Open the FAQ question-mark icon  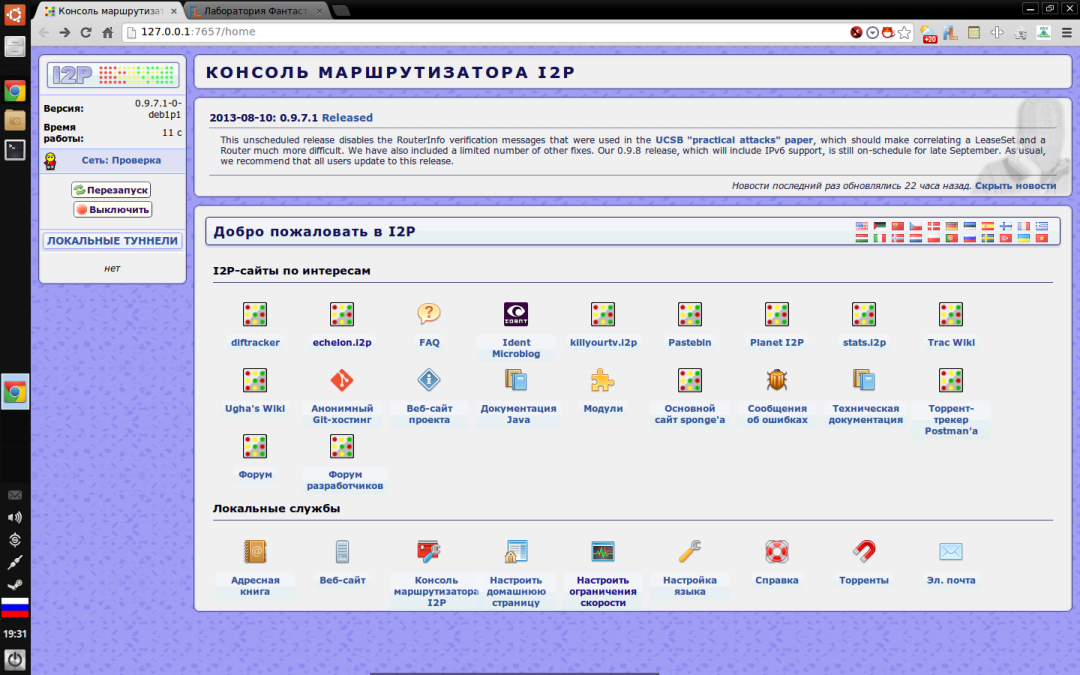click(x=429, y=314)
